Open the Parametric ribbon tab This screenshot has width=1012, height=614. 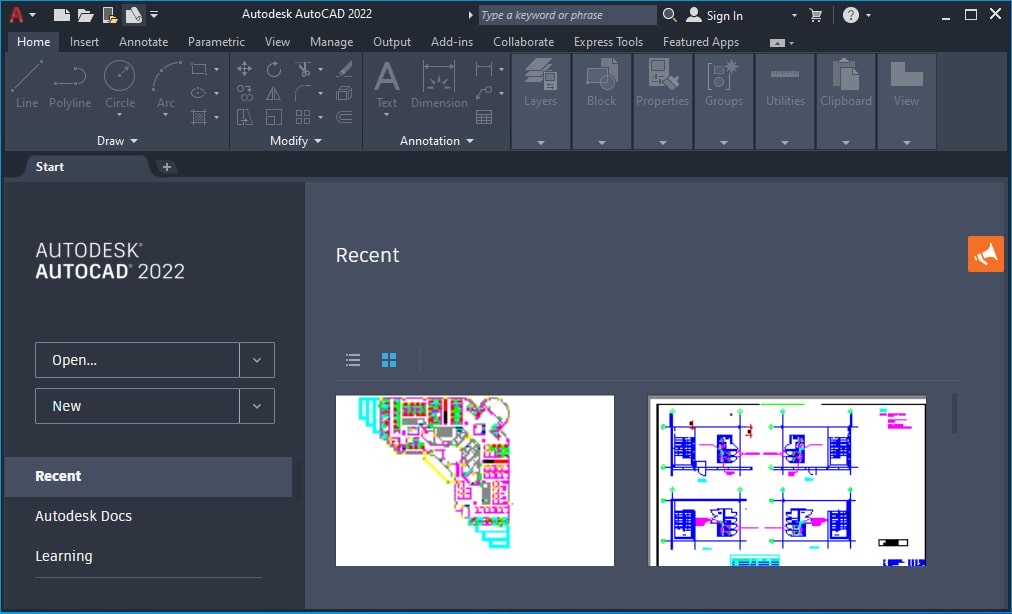coord(216,42)
